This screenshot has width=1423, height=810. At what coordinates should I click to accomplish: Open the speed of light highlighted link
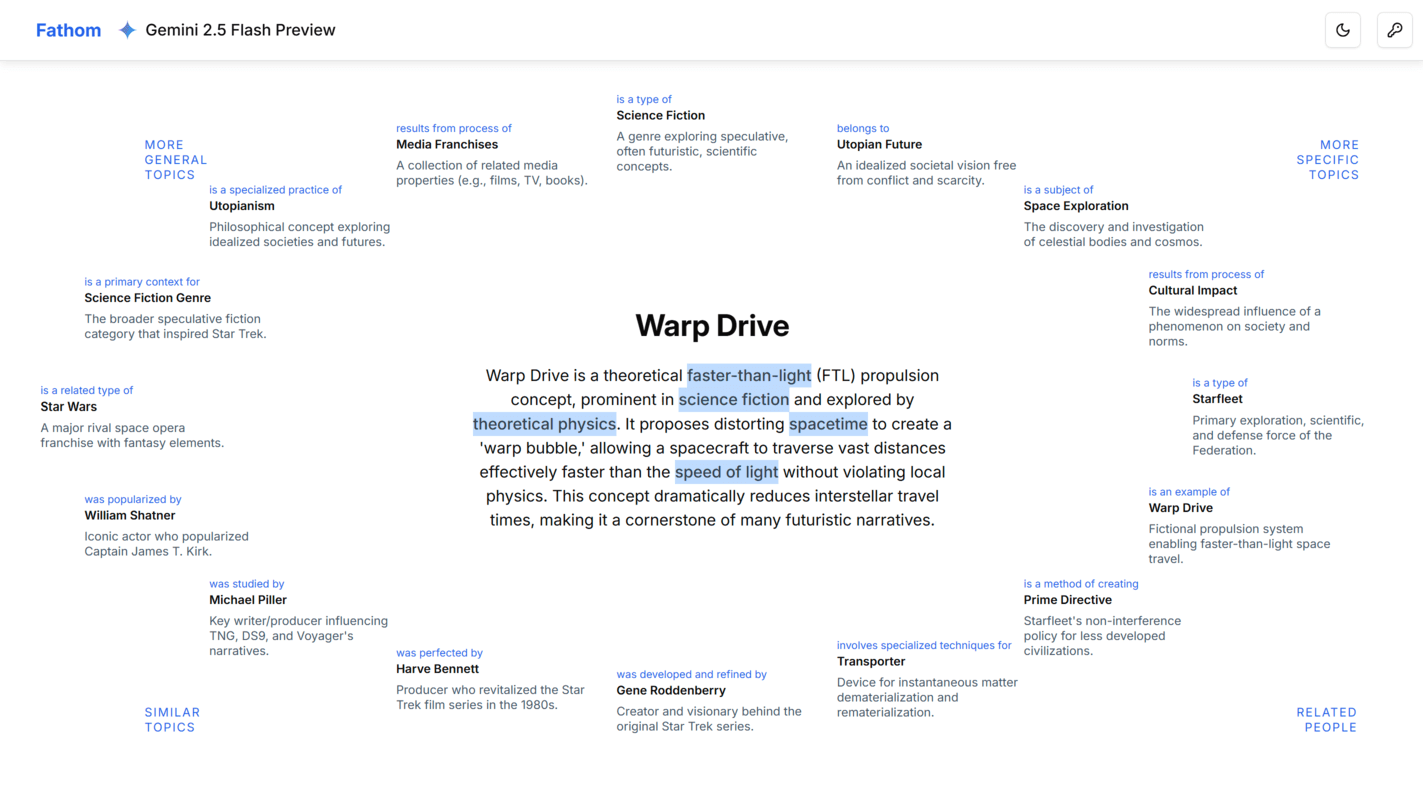726,472
